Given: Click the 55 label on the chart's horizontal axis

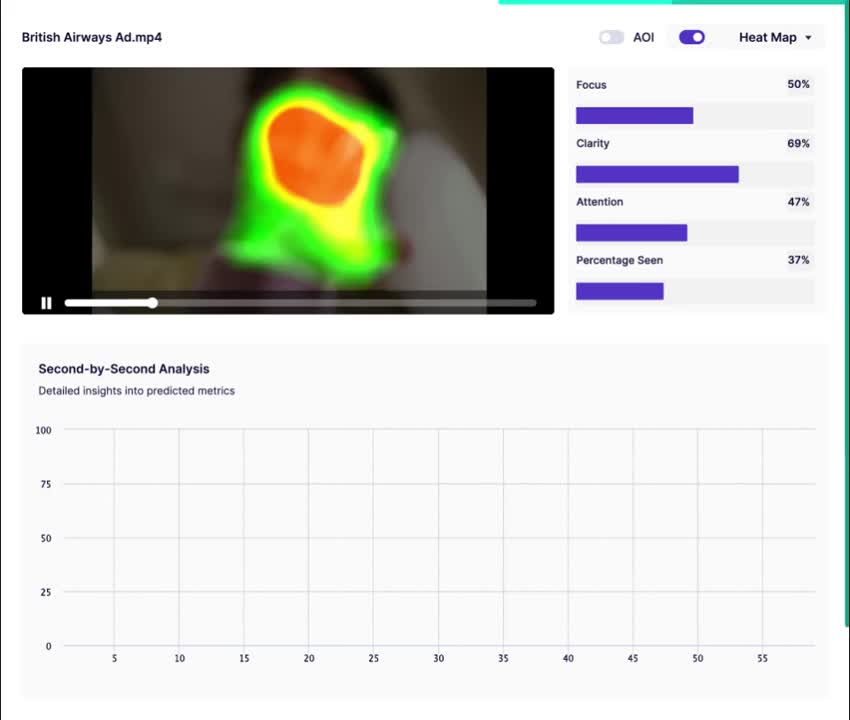Looking at the screenshot, I should pyautogui.click(x=762, y=658).
